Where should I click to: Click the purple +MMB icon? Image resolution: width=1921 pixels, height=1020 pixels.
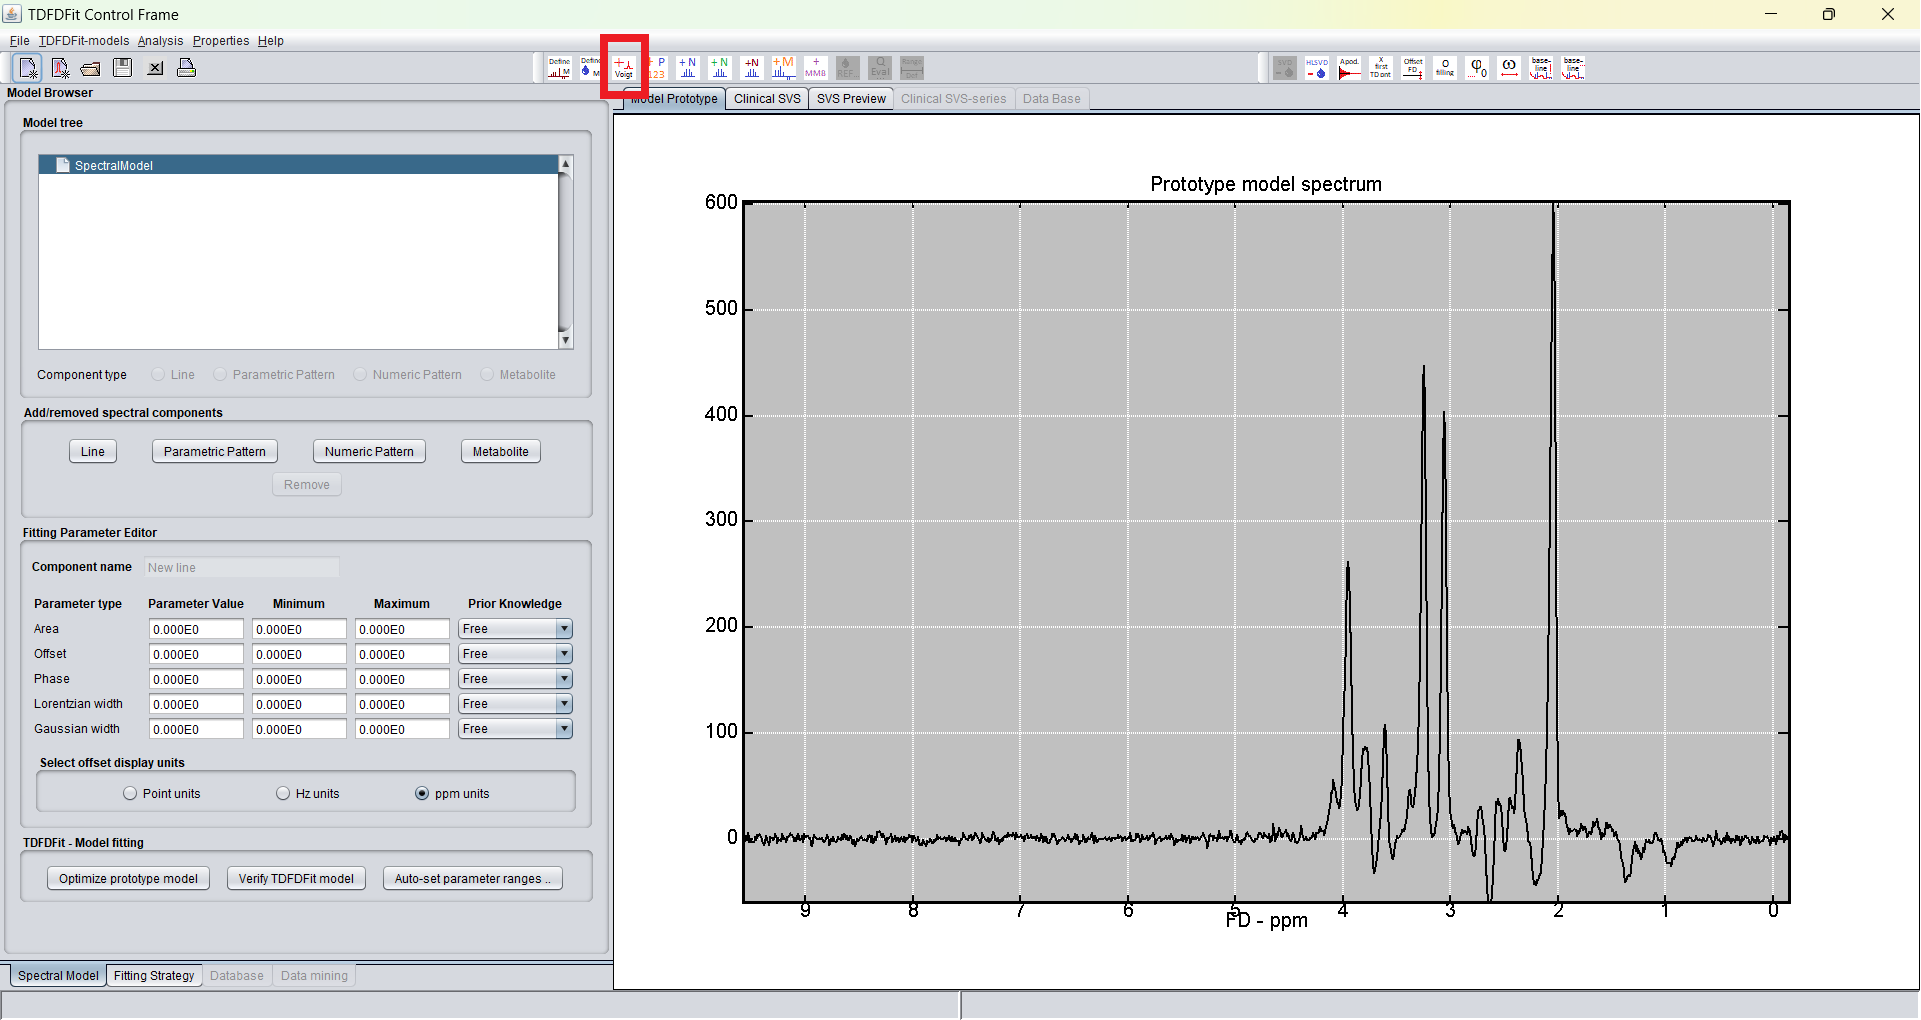(x=816, y=68)
